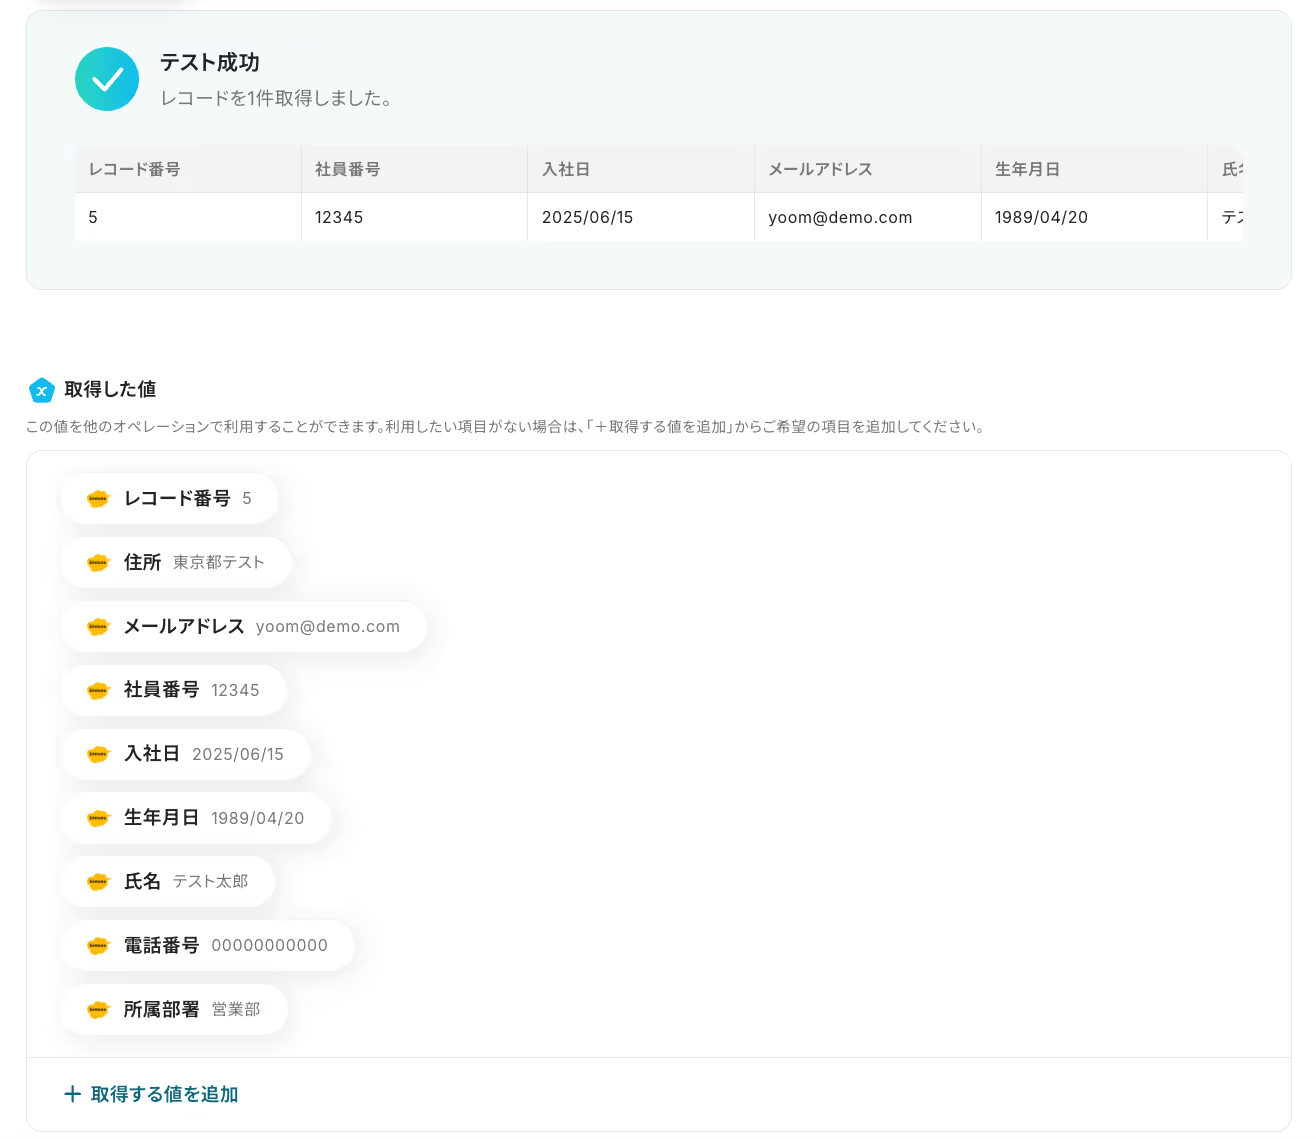Select the 生年月日 value chip

[x=196, y=818]
